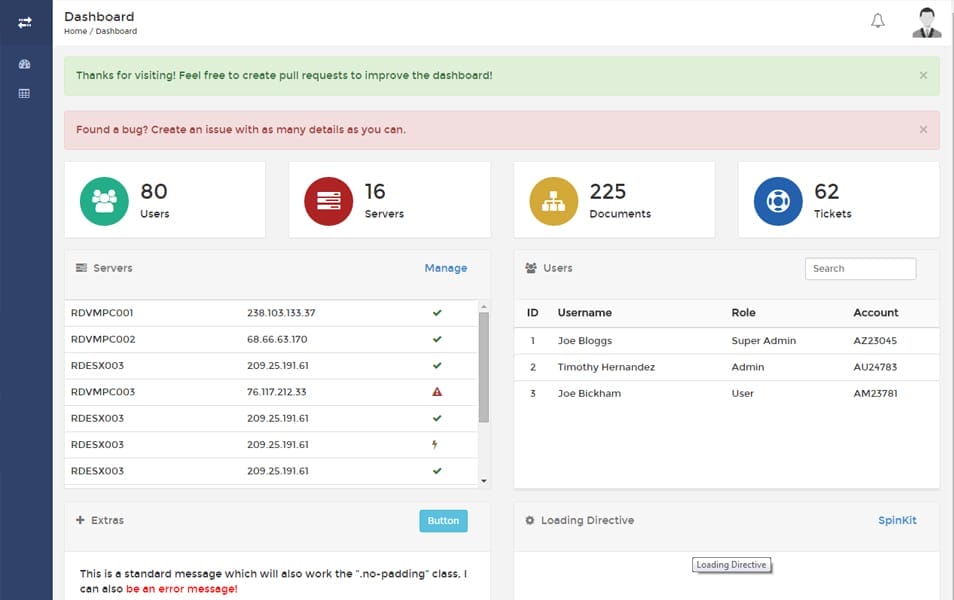Open the tables grid icon in sidebar
954x600 pixels.
click(x=25, y=94)
